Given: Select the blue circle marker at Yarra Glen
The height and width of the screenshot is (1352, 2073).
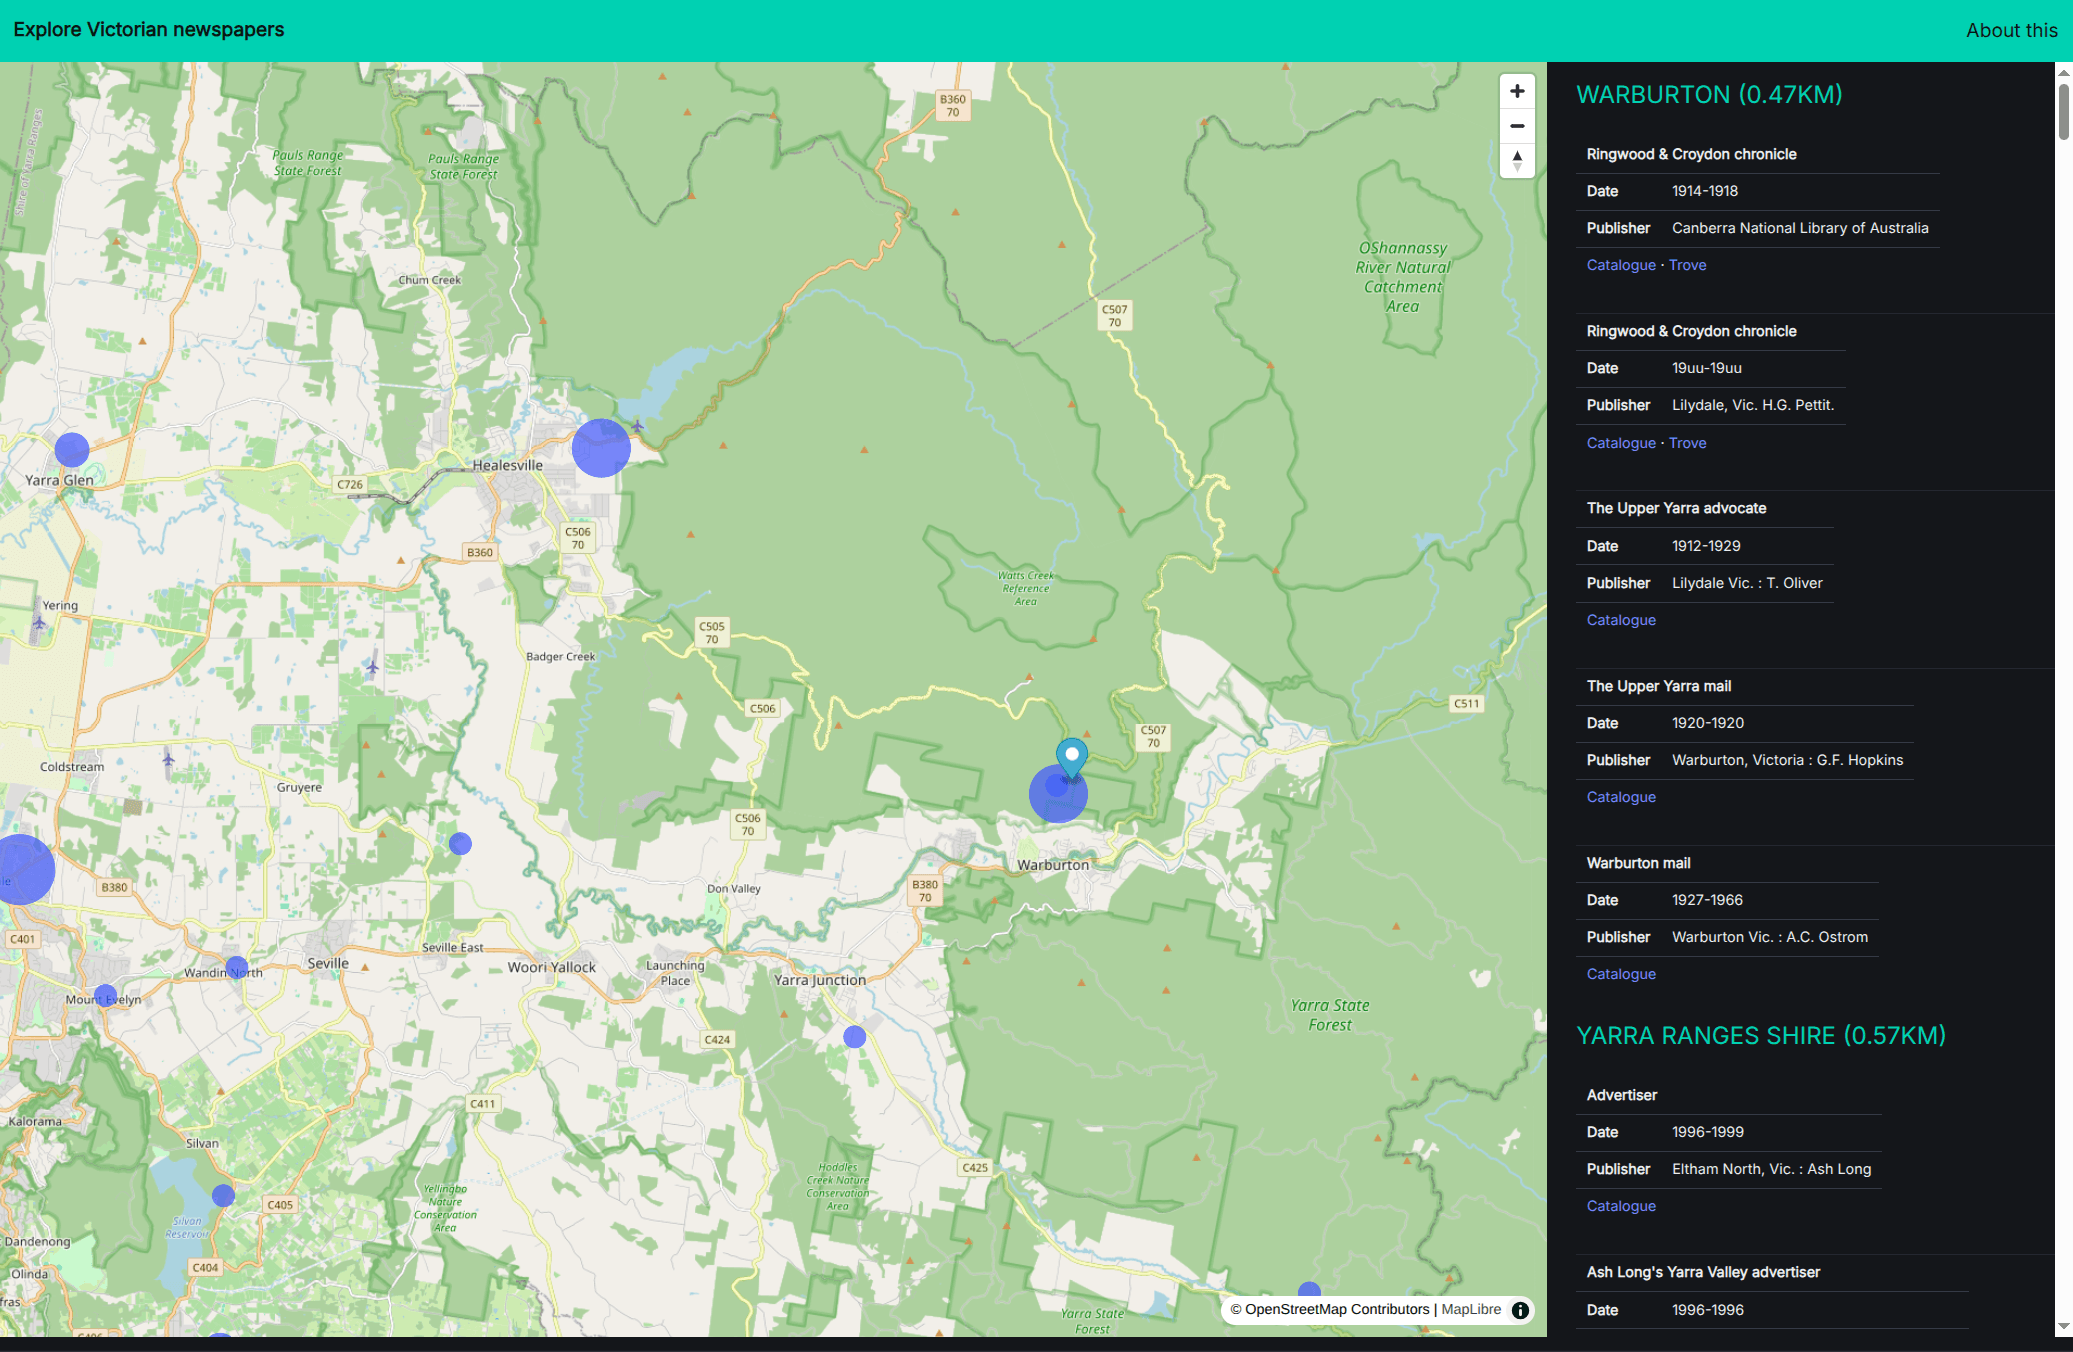Looking at the screenshot, I should [x=72, y=450].
